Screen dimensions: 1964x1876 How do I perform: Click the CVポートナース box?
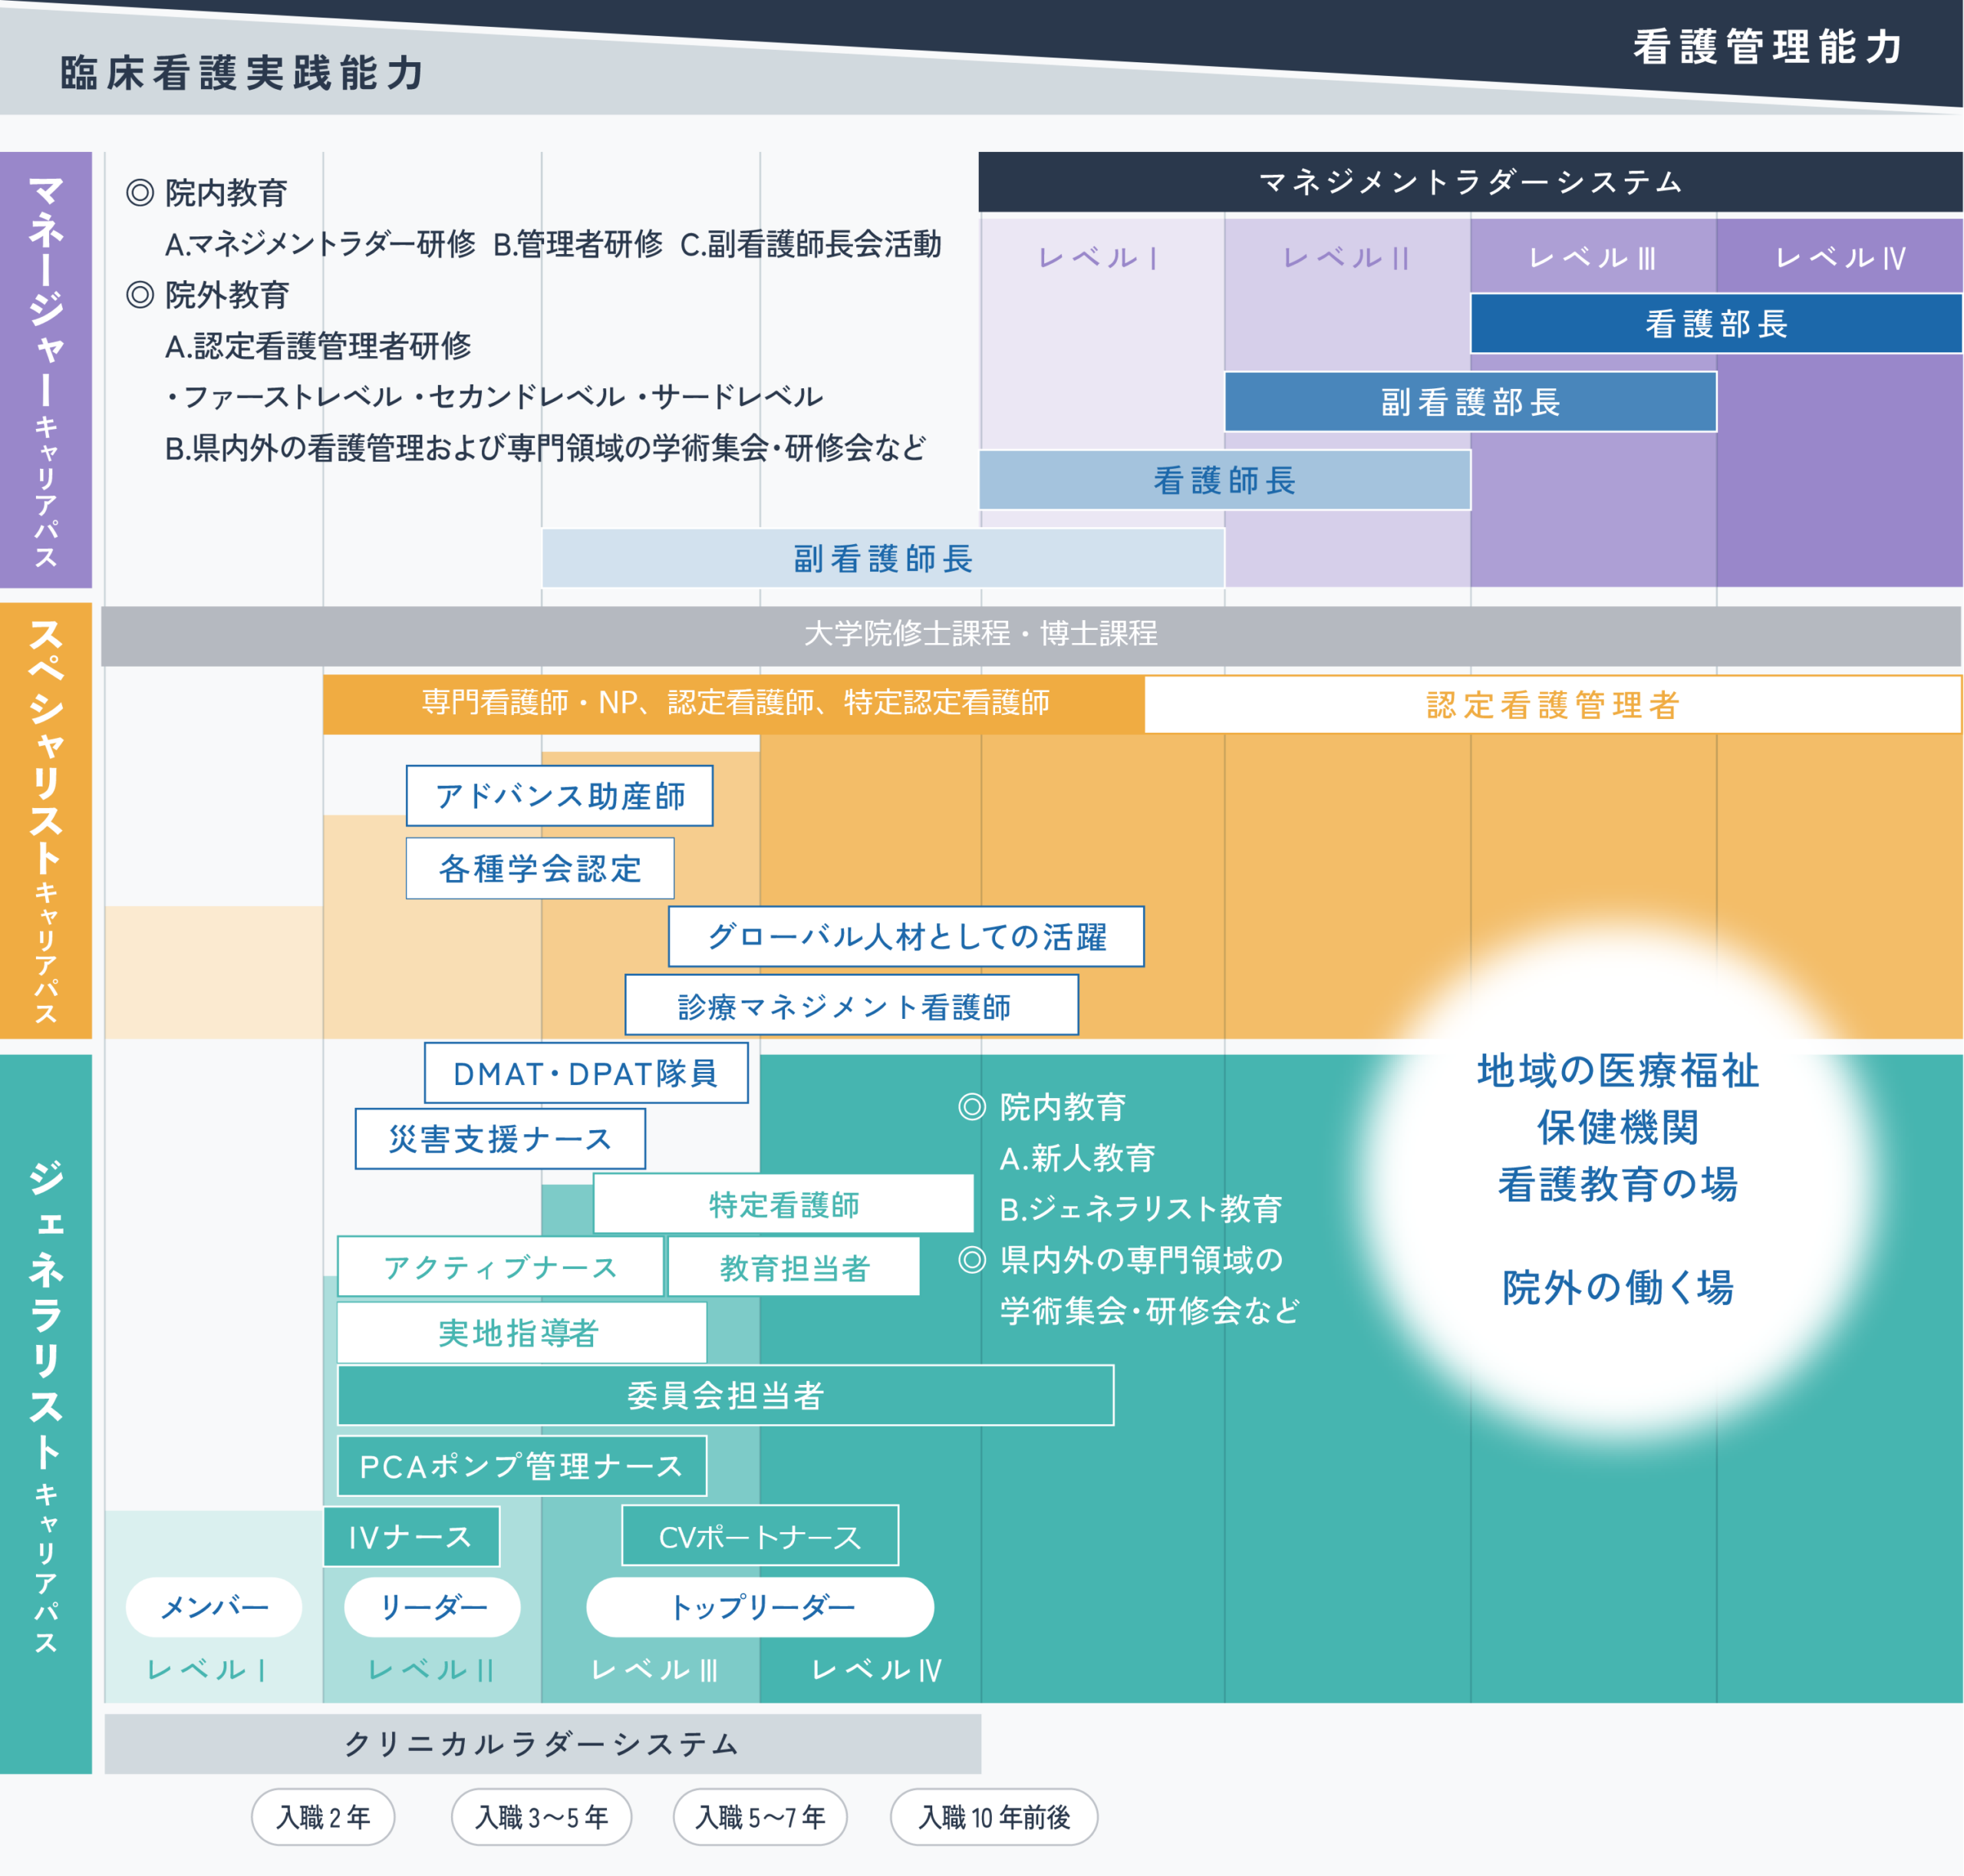click(x=759, y=1536)
